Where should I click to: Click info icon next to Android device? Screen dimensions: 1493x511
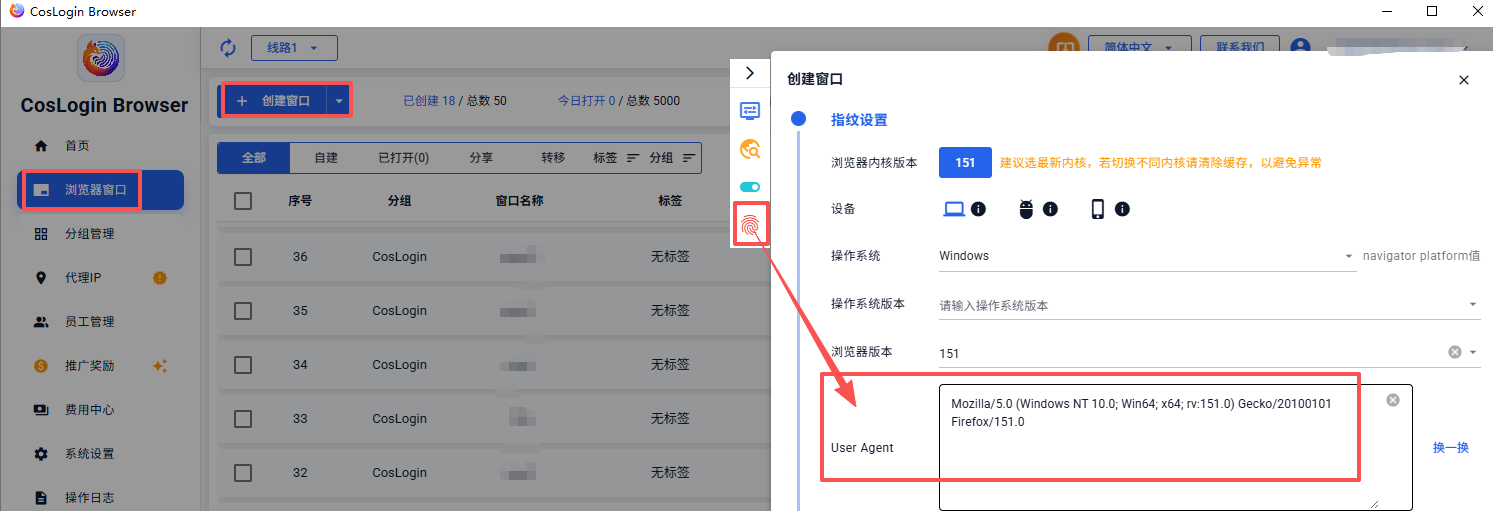click(1050, 209)
